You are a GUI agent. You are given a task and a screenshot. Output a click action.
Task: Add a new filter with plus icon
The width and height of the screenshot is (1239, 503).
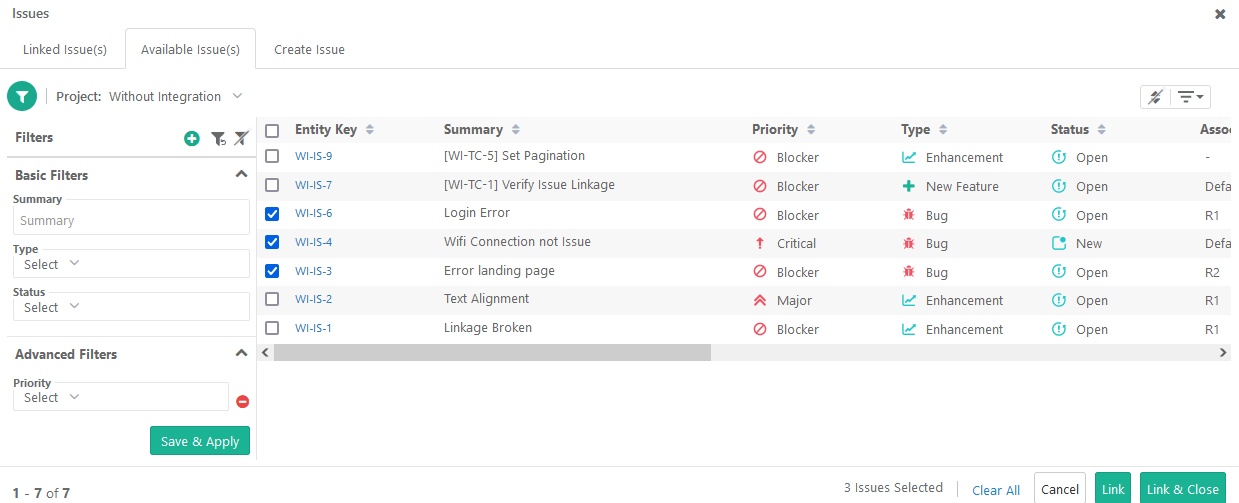[x=192, y=138]
